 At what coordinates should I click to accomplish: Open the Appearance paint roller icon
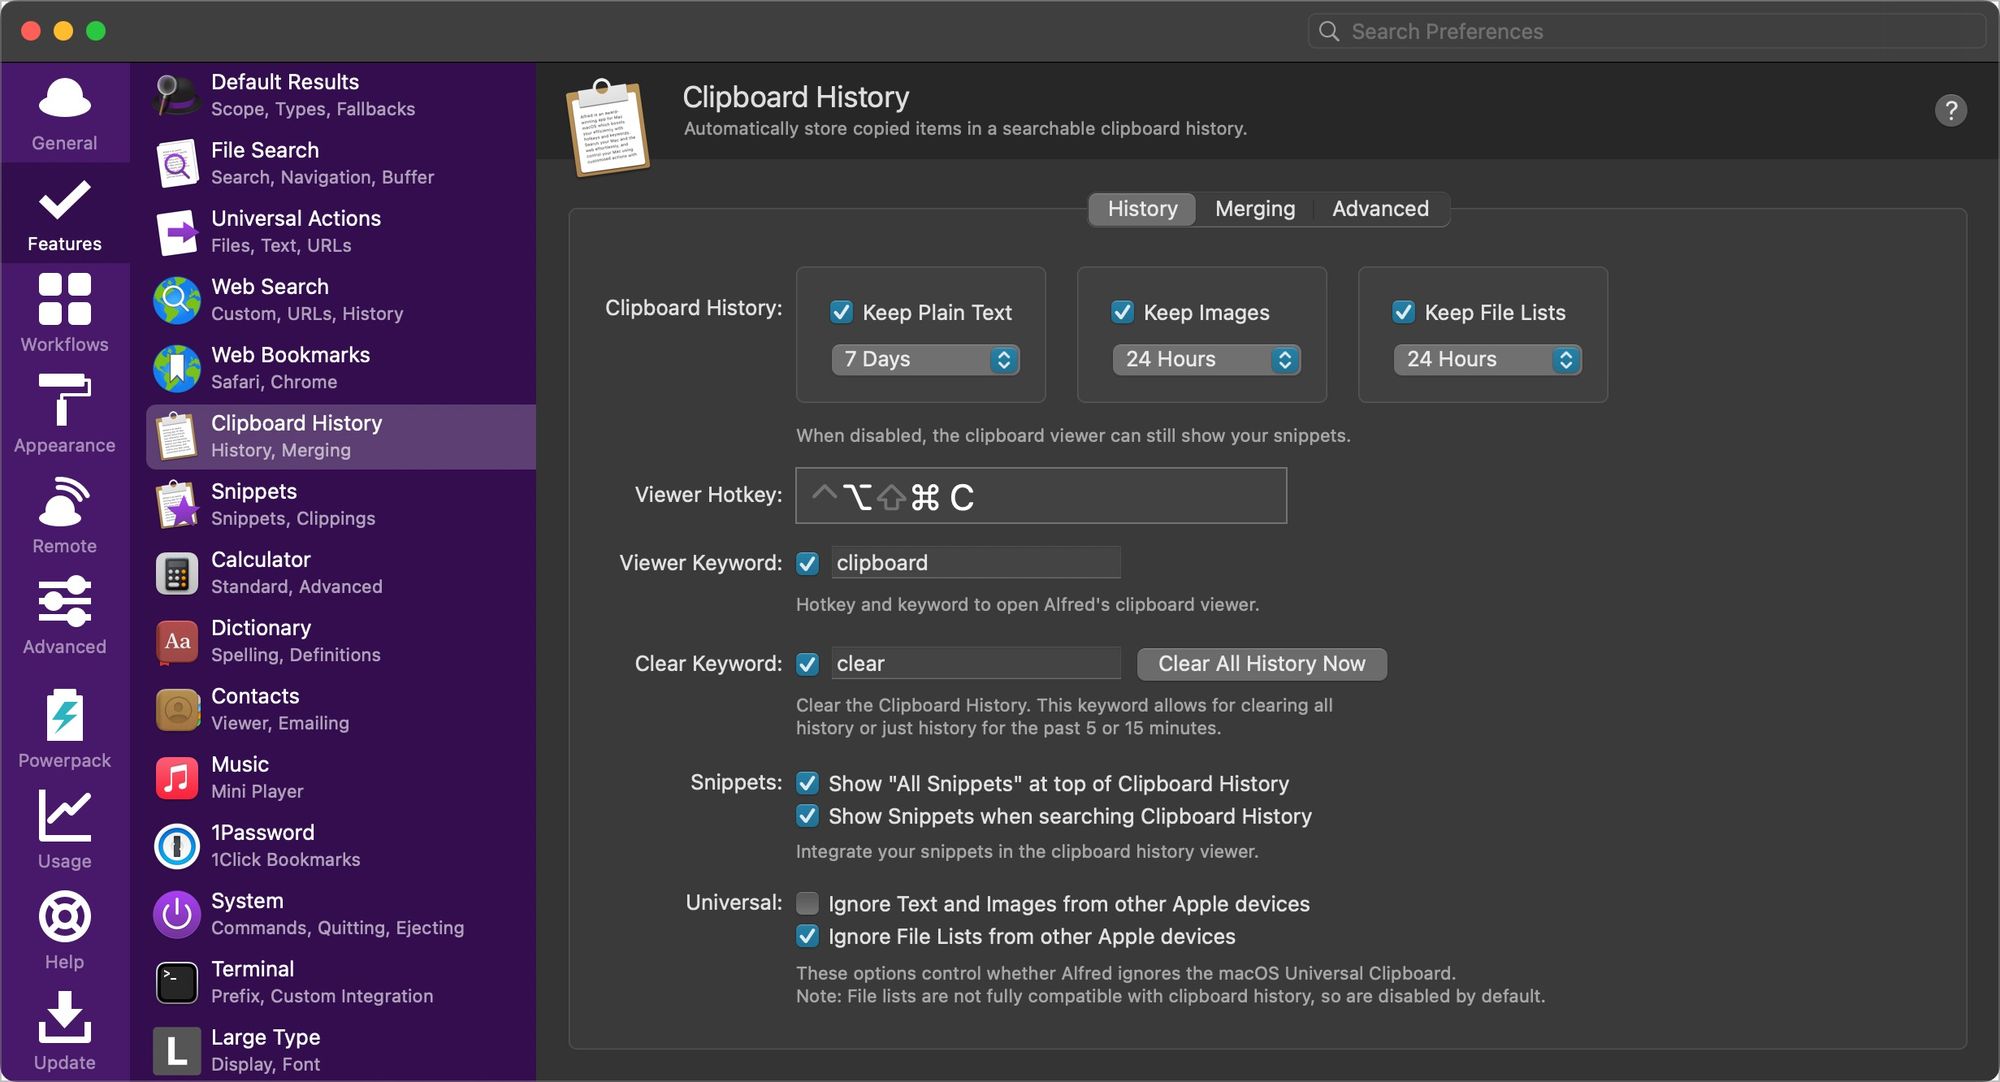click(x=64, y=400)
